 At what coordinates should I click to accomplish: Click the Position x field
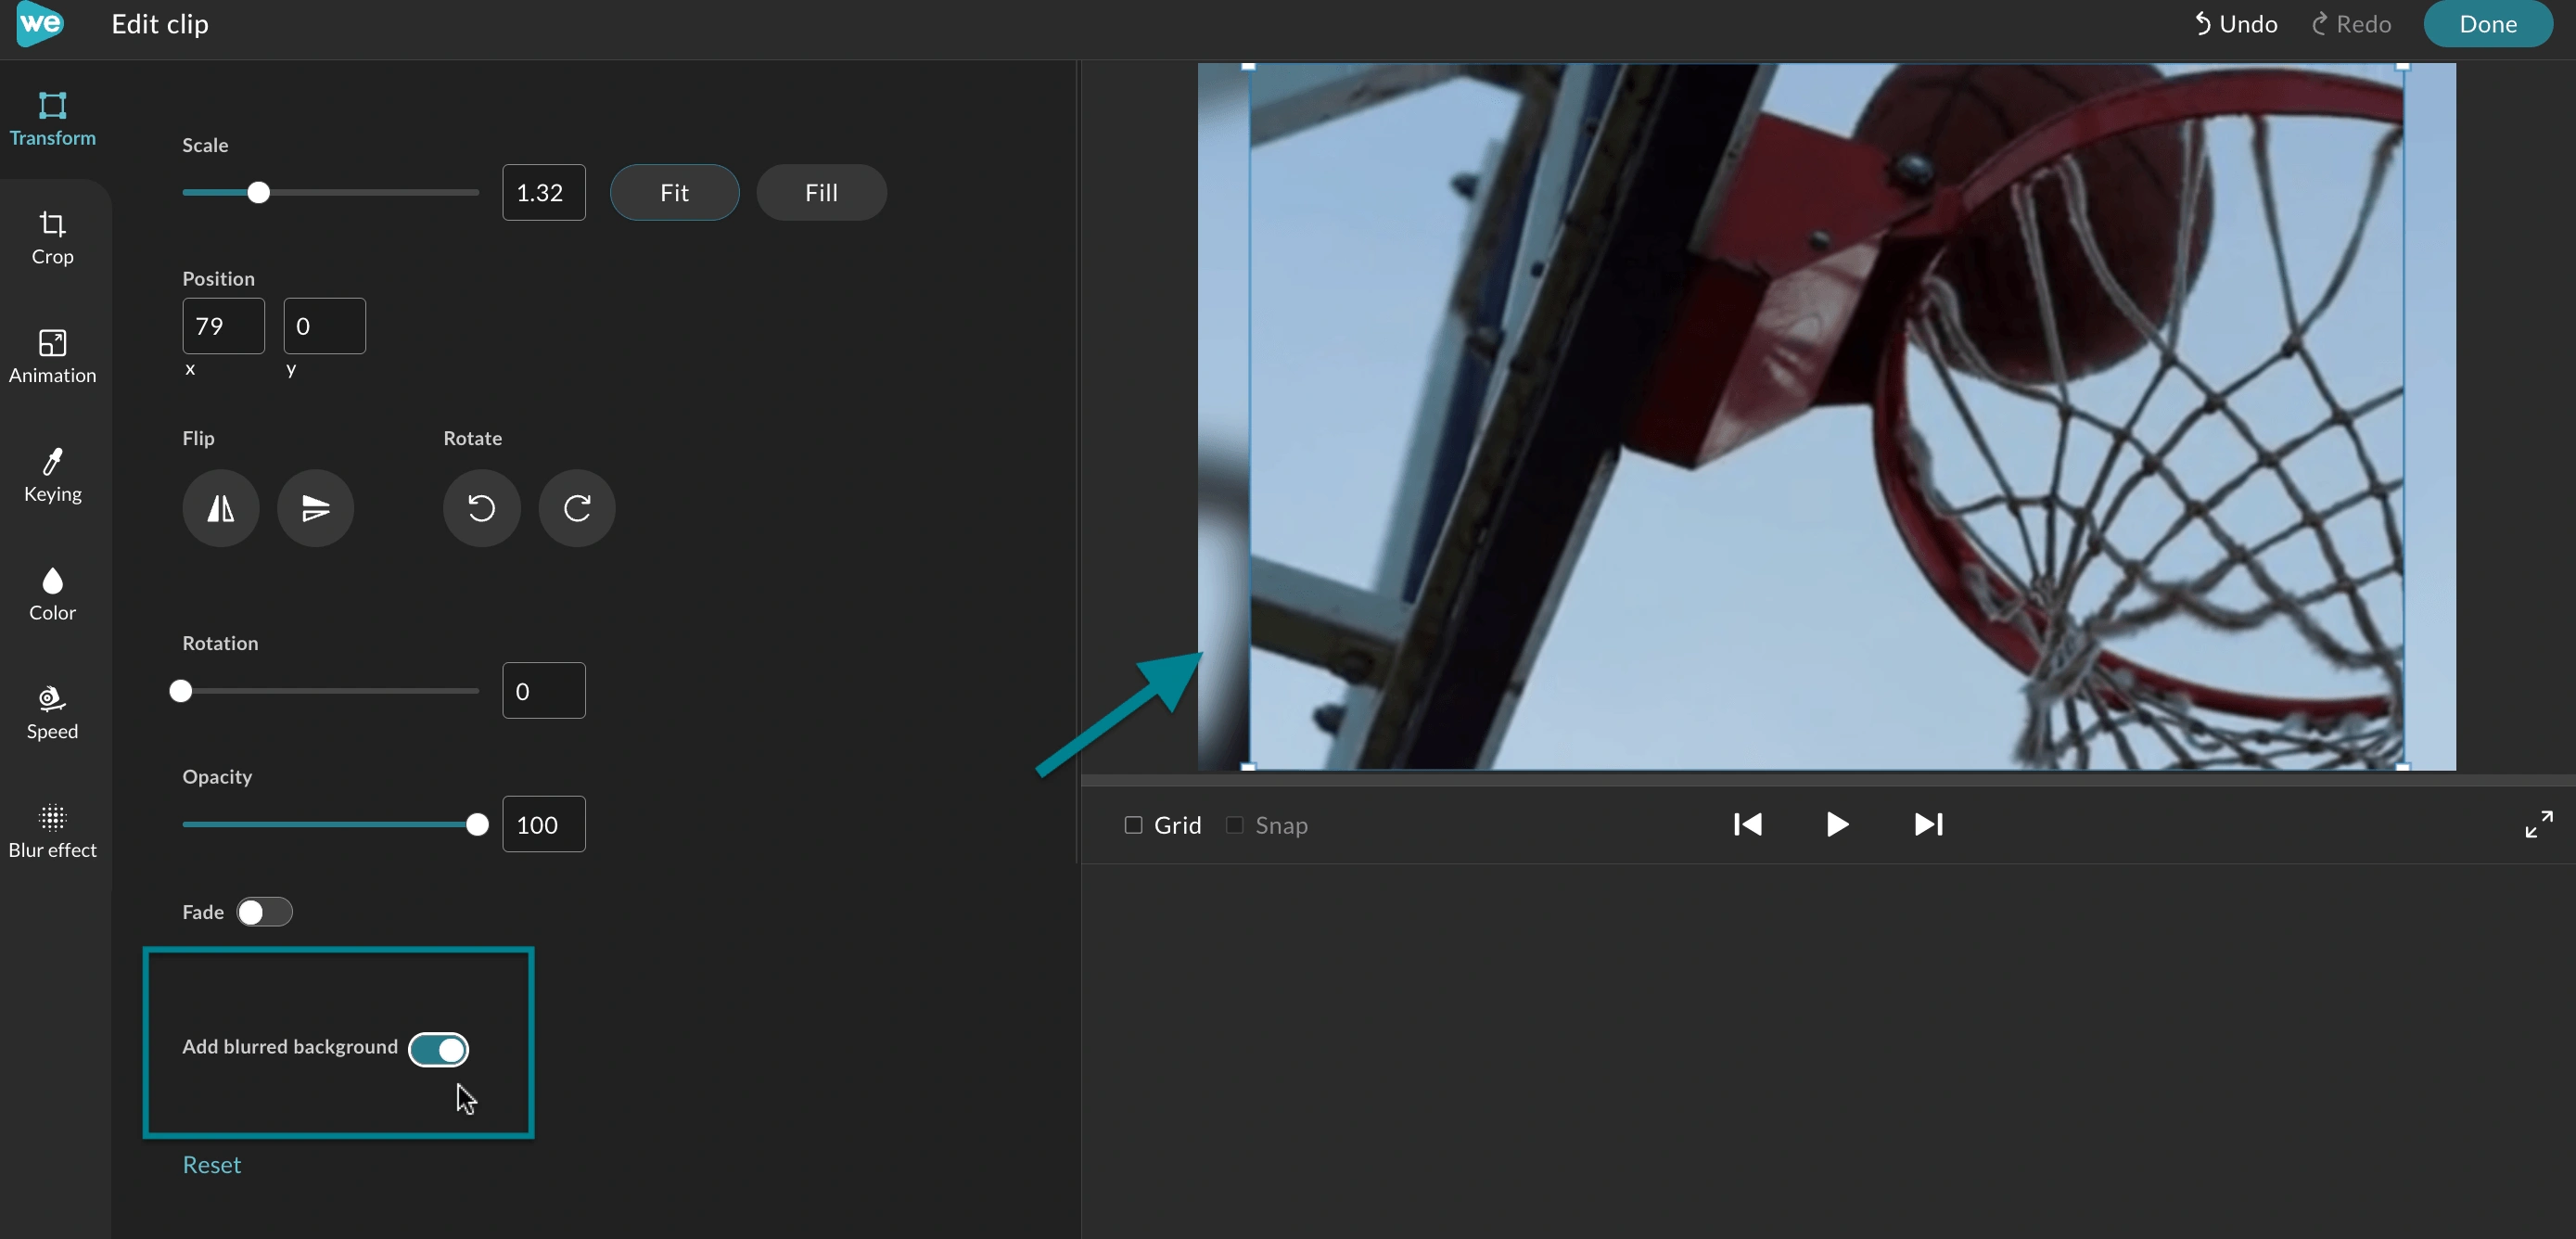[224, 326]
